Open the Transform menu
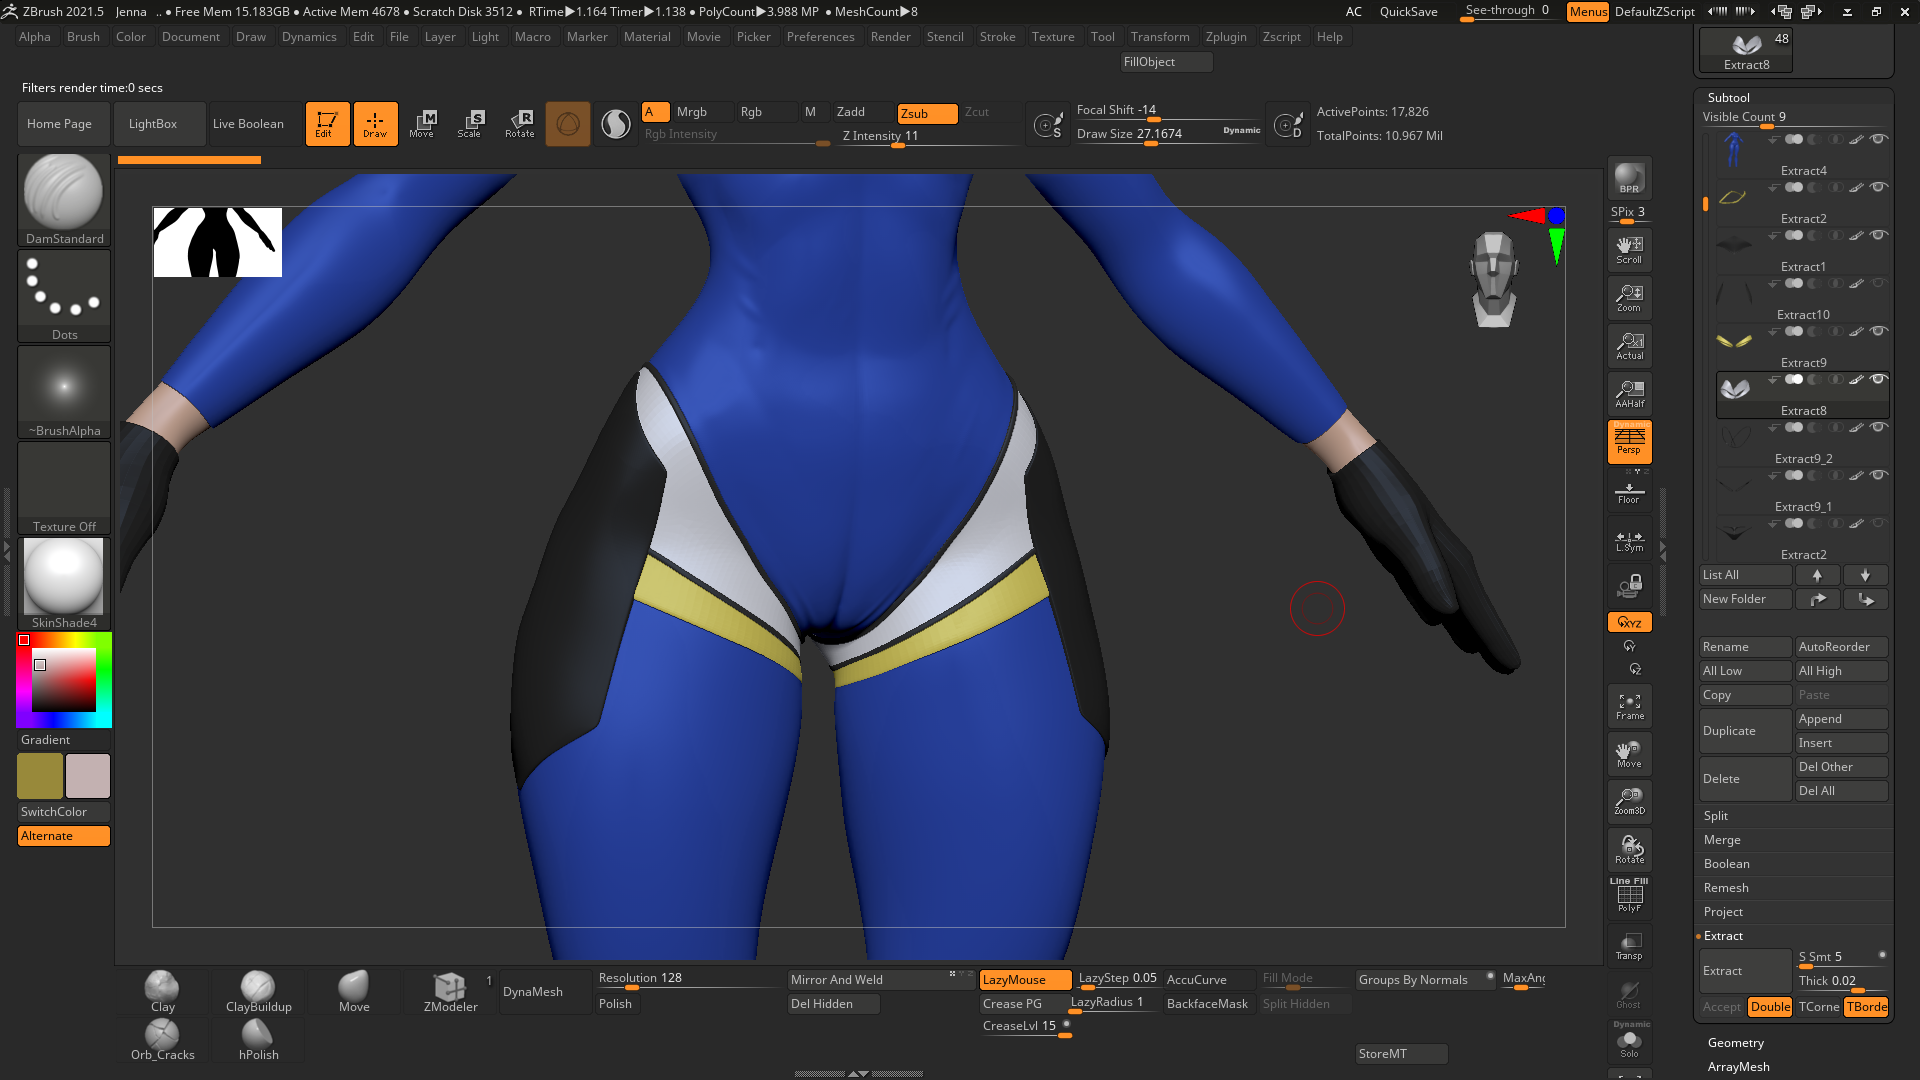 click(x=1160, y=37)
